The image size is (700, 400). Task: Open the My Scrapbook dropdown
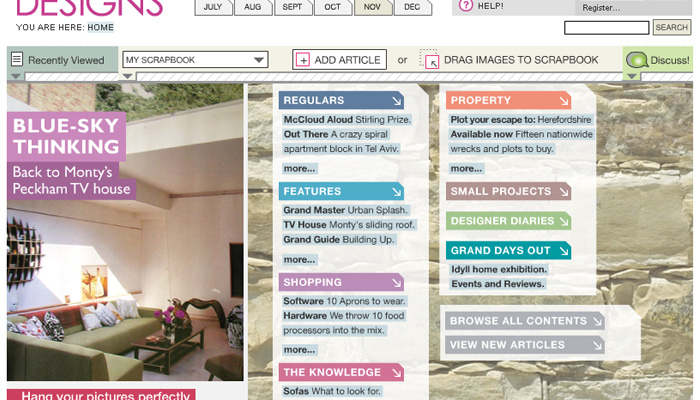coord(195,60)
